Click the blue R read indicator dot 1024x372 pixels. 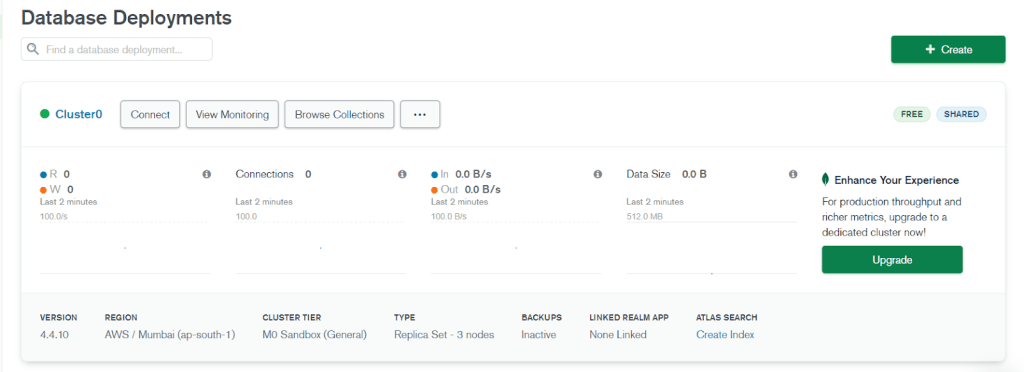[x=43, y=174]
